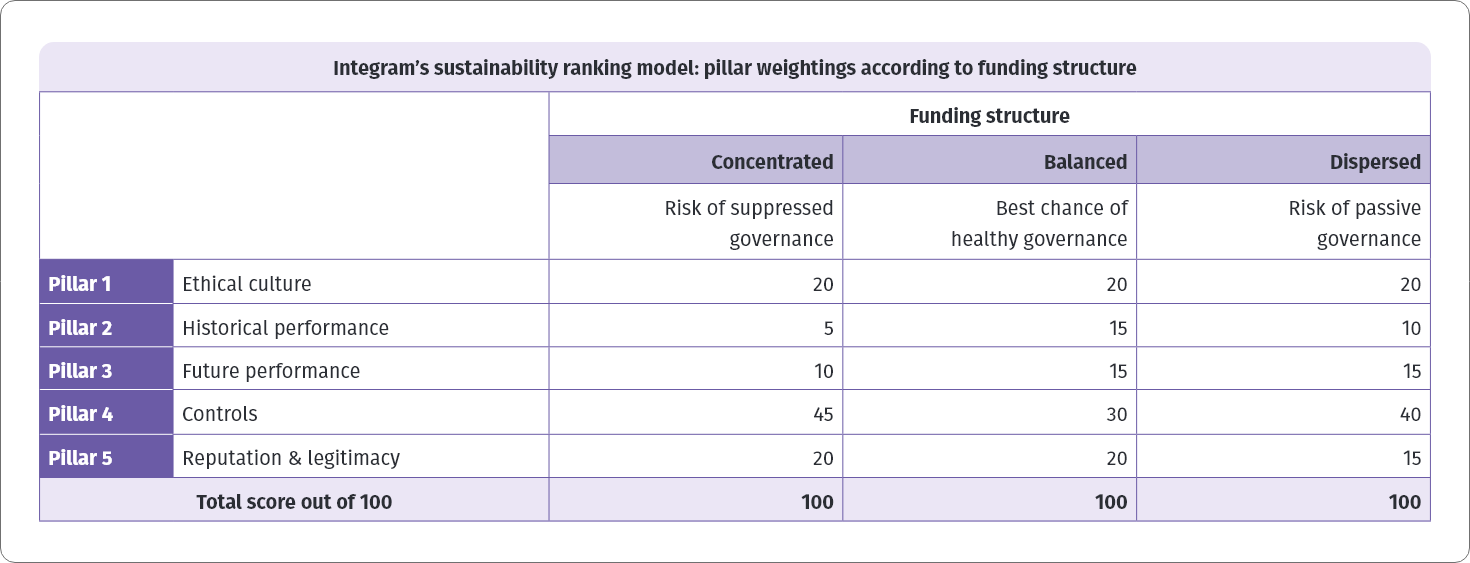Image resolution: width=1470 pixels, height=563 pixels.
Task: Select the Pillar 3 row label
Action: 106,371
